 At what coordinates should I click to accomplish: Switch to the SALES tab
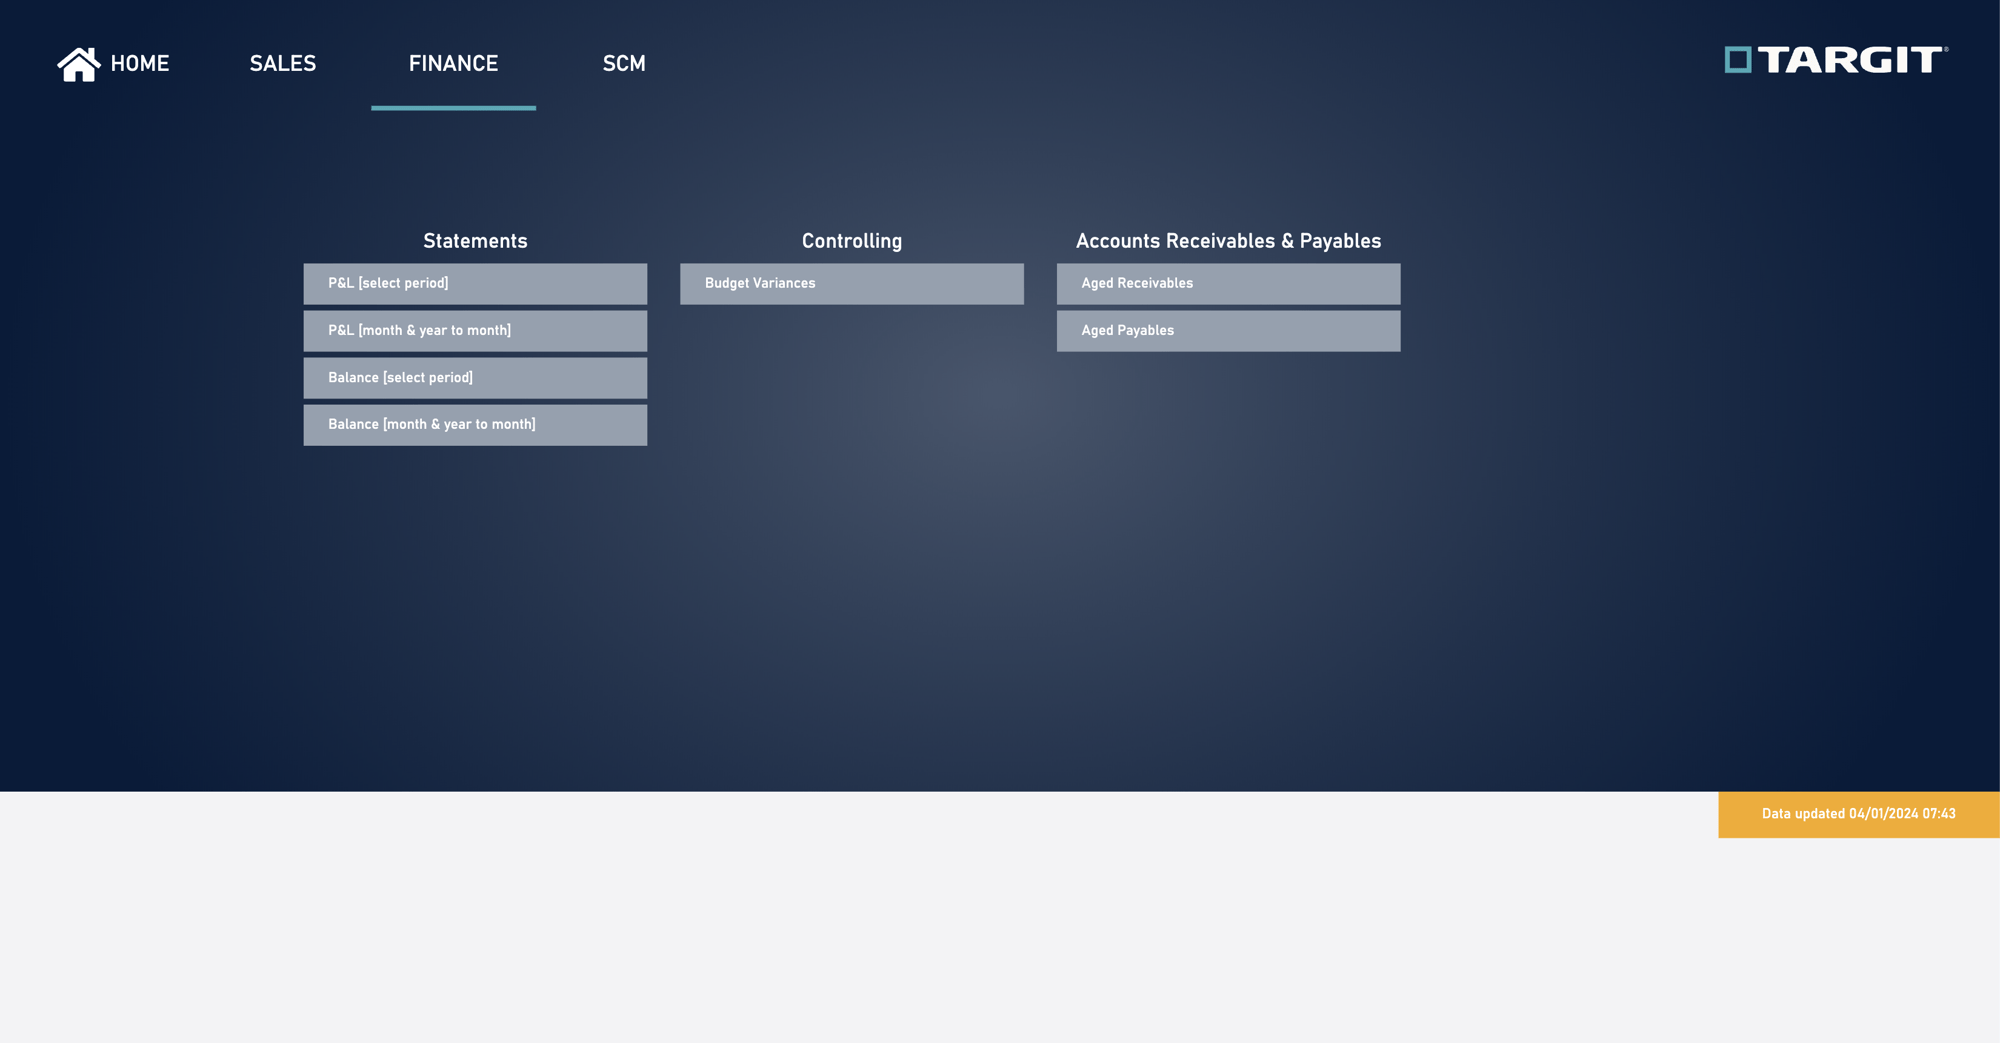tap(283, 64)
